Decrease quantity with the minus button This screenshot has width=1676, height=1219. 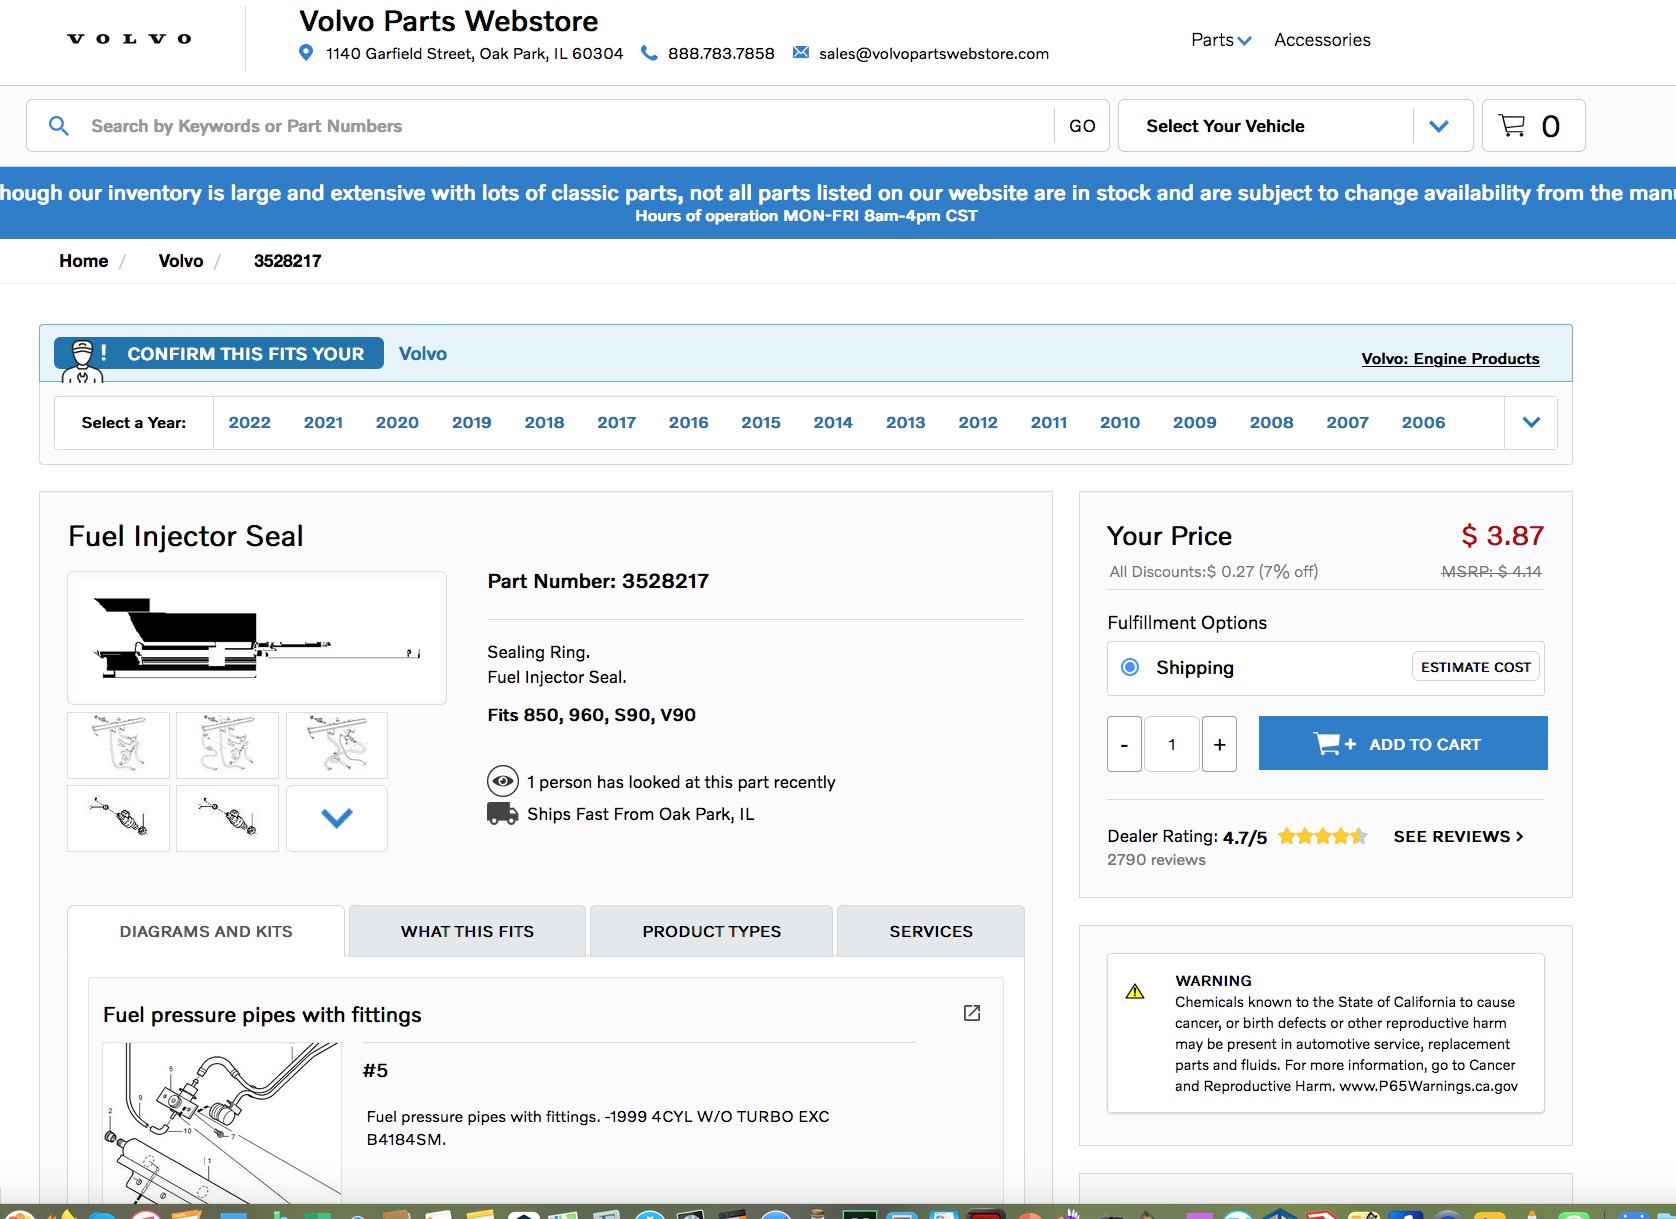1124,744
